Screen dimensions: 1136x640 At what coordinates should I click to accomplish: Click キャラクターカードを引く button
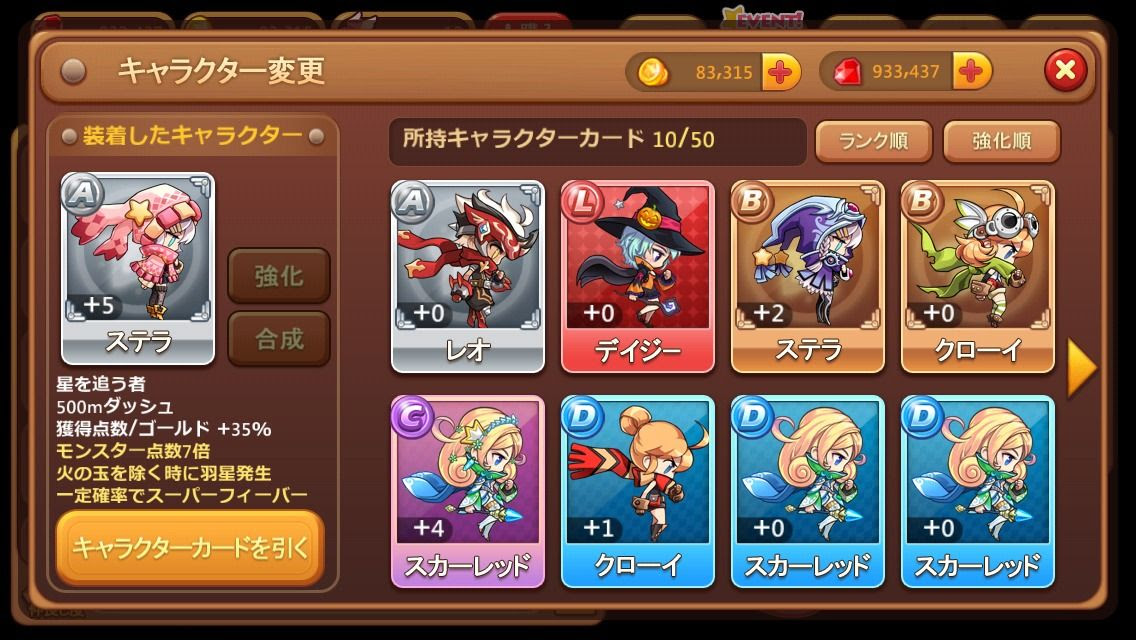tap(190, 547)
